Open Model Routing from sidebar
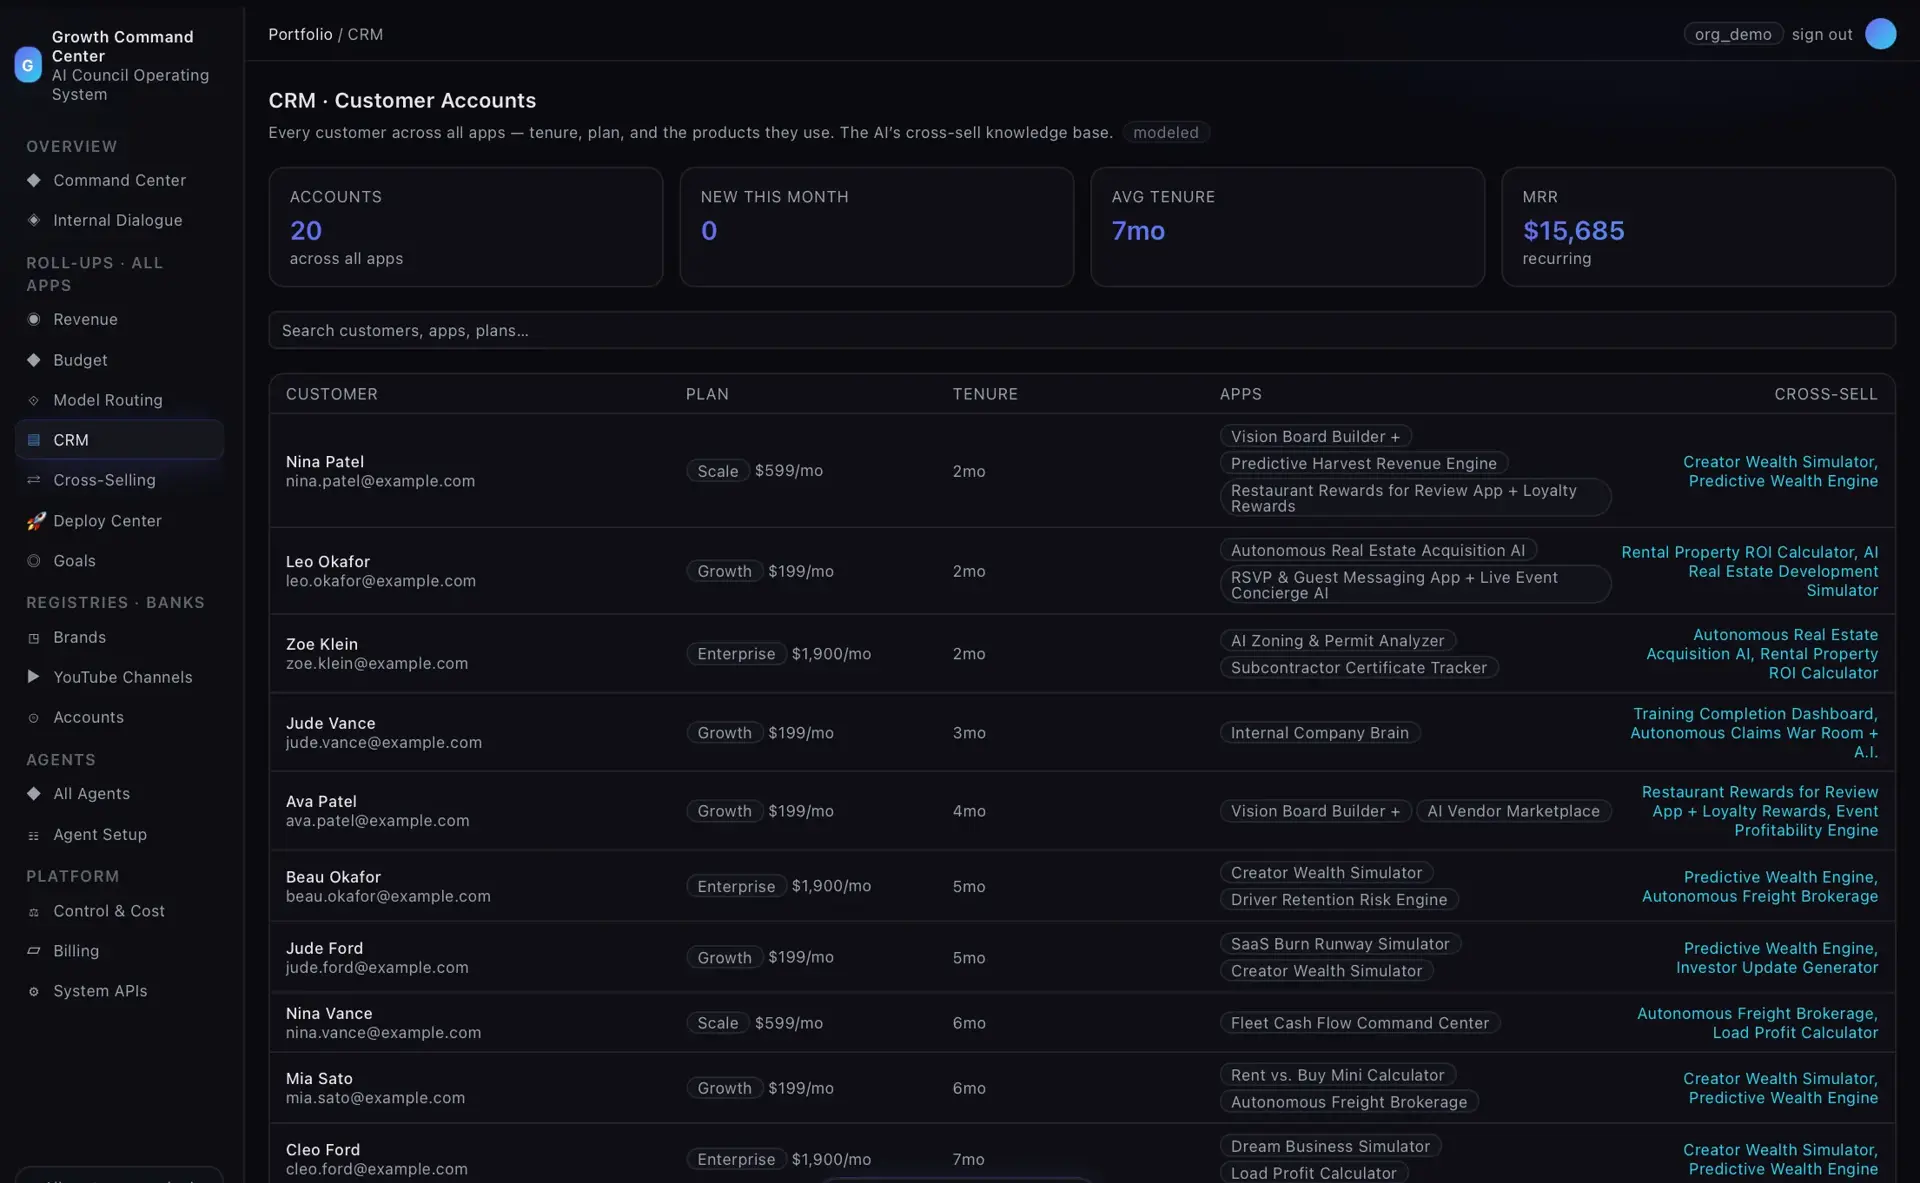The height and width of the screenshot is (1183, 1920). [119, 400]
